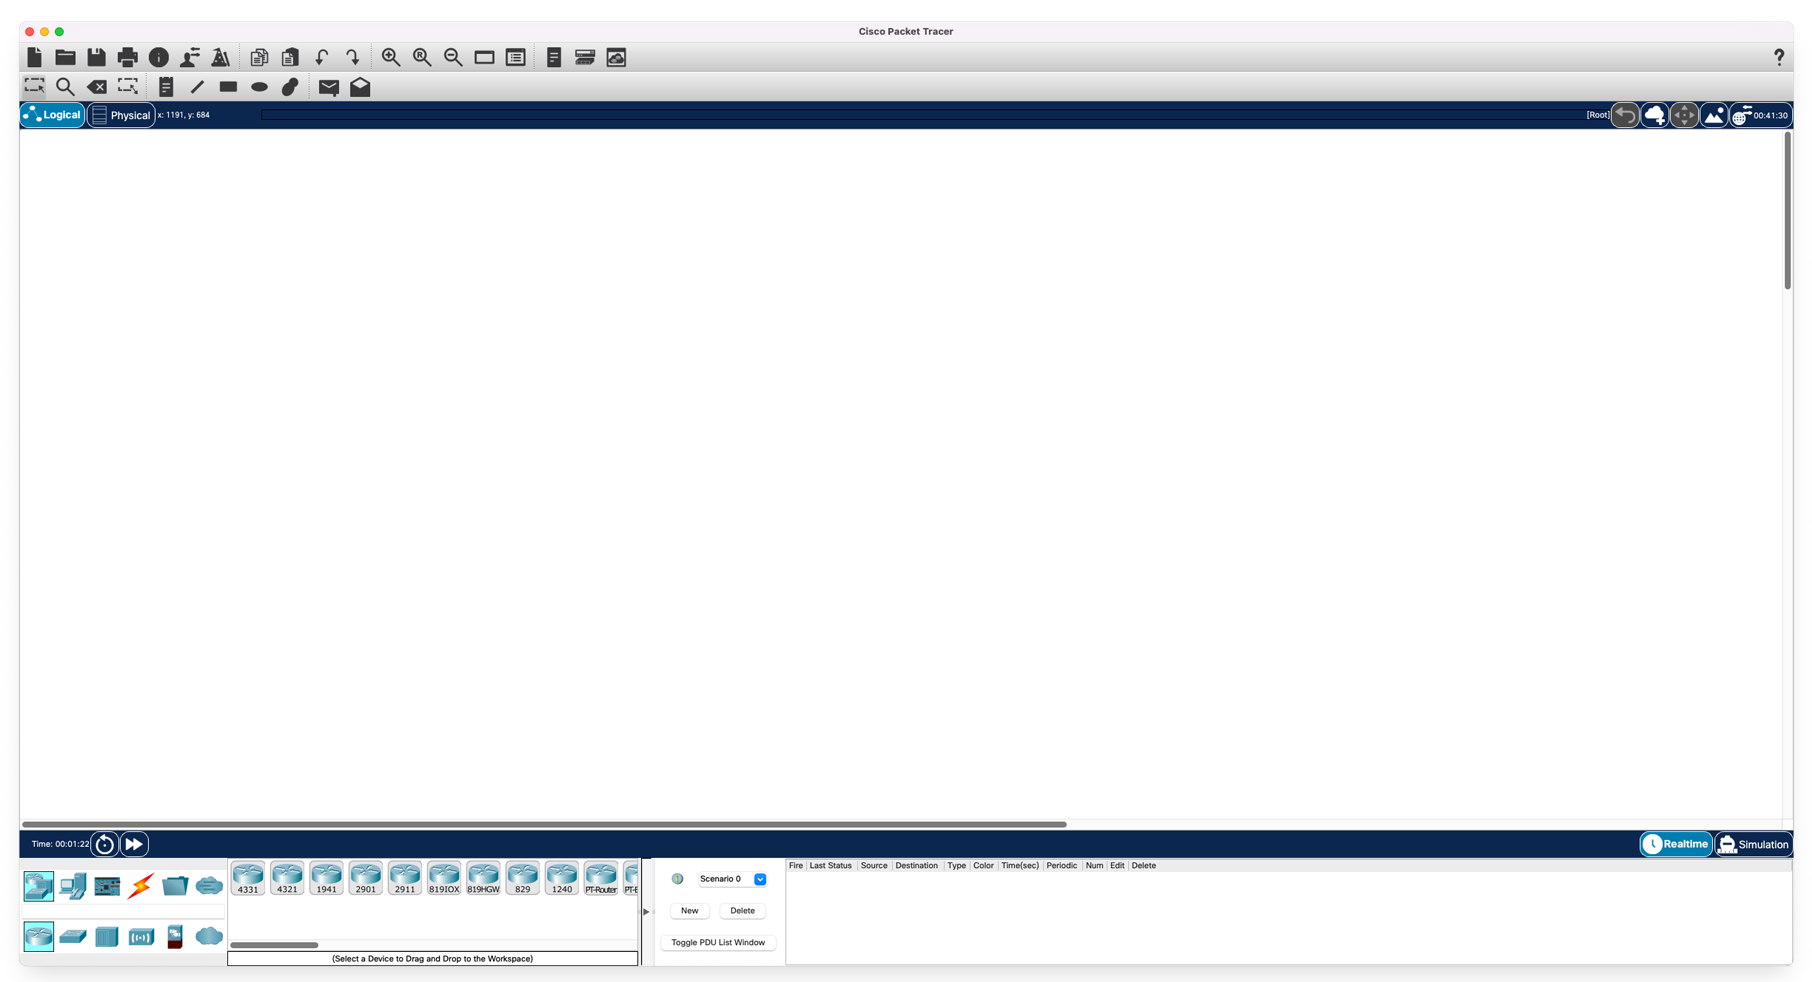Click the Paste icon in the toolbar

click(x=290, y=57)
